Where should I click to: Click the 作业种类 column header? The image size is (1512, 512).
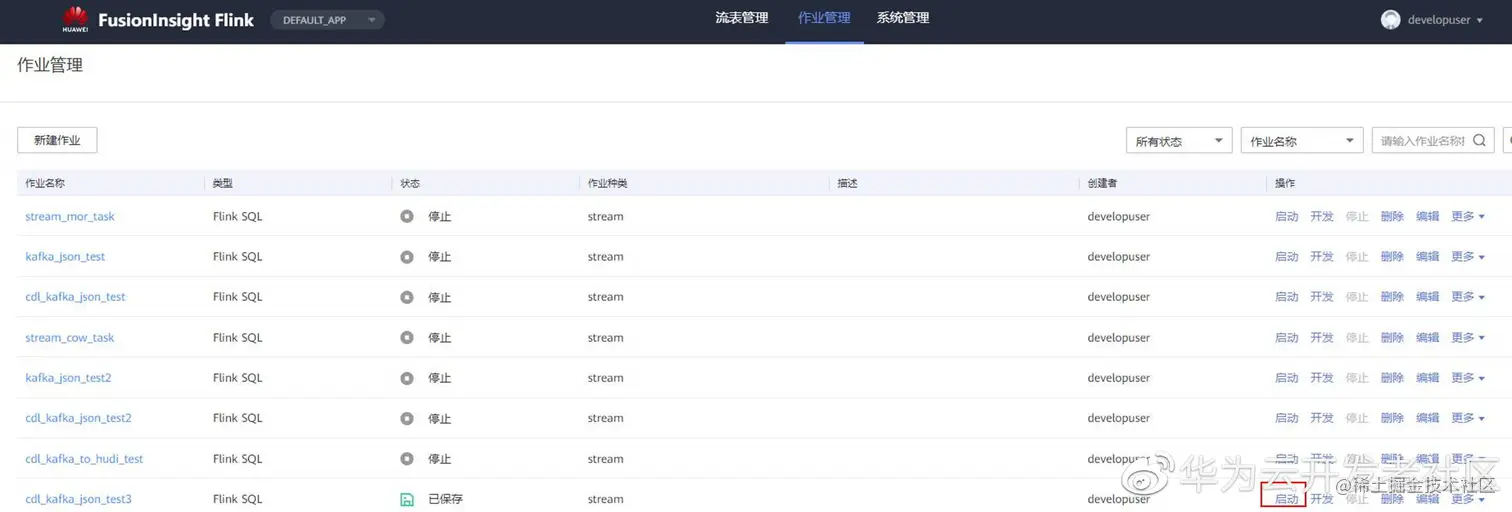pyautogui.click(x=608, y=183)
